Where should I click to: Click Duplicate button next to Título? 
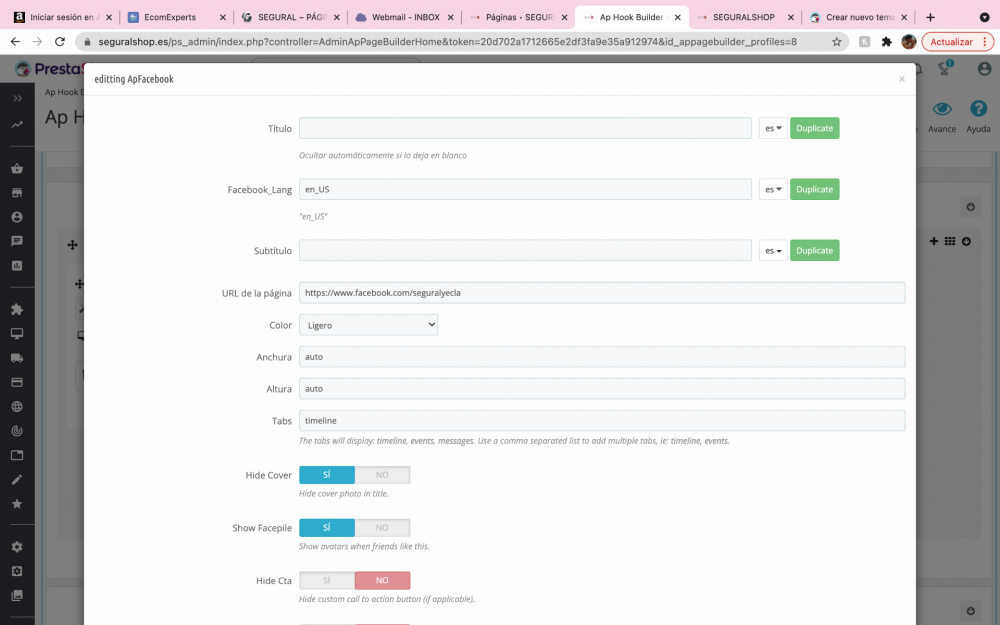point(814,128)
